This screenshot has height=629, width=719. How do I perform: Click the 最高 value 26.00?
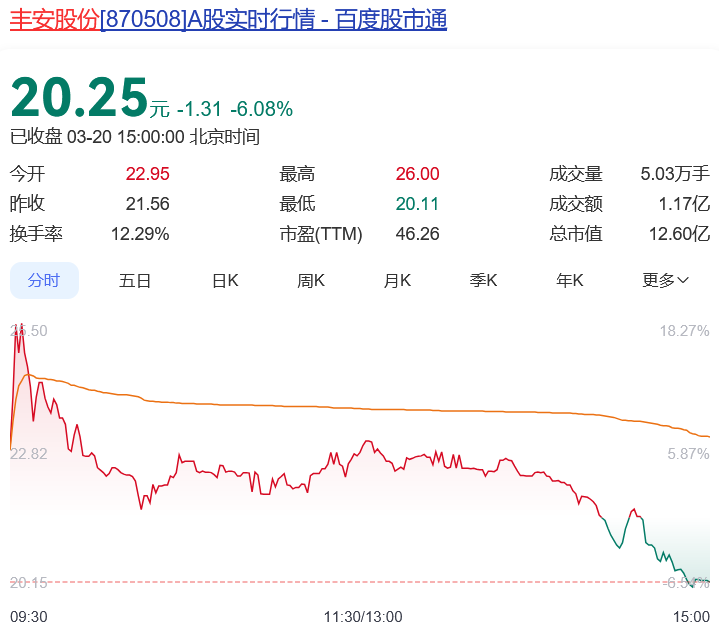[x=417, y=174]
